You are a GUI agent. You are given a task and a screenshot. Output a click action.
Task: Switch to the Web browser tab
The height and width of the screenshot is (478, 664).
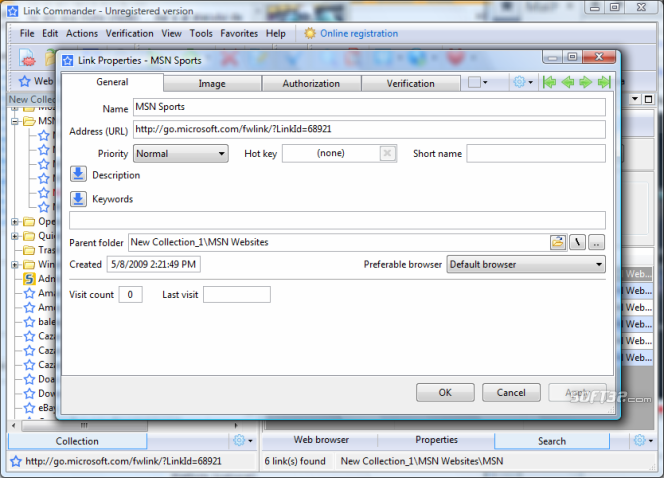tap(321, 440)
